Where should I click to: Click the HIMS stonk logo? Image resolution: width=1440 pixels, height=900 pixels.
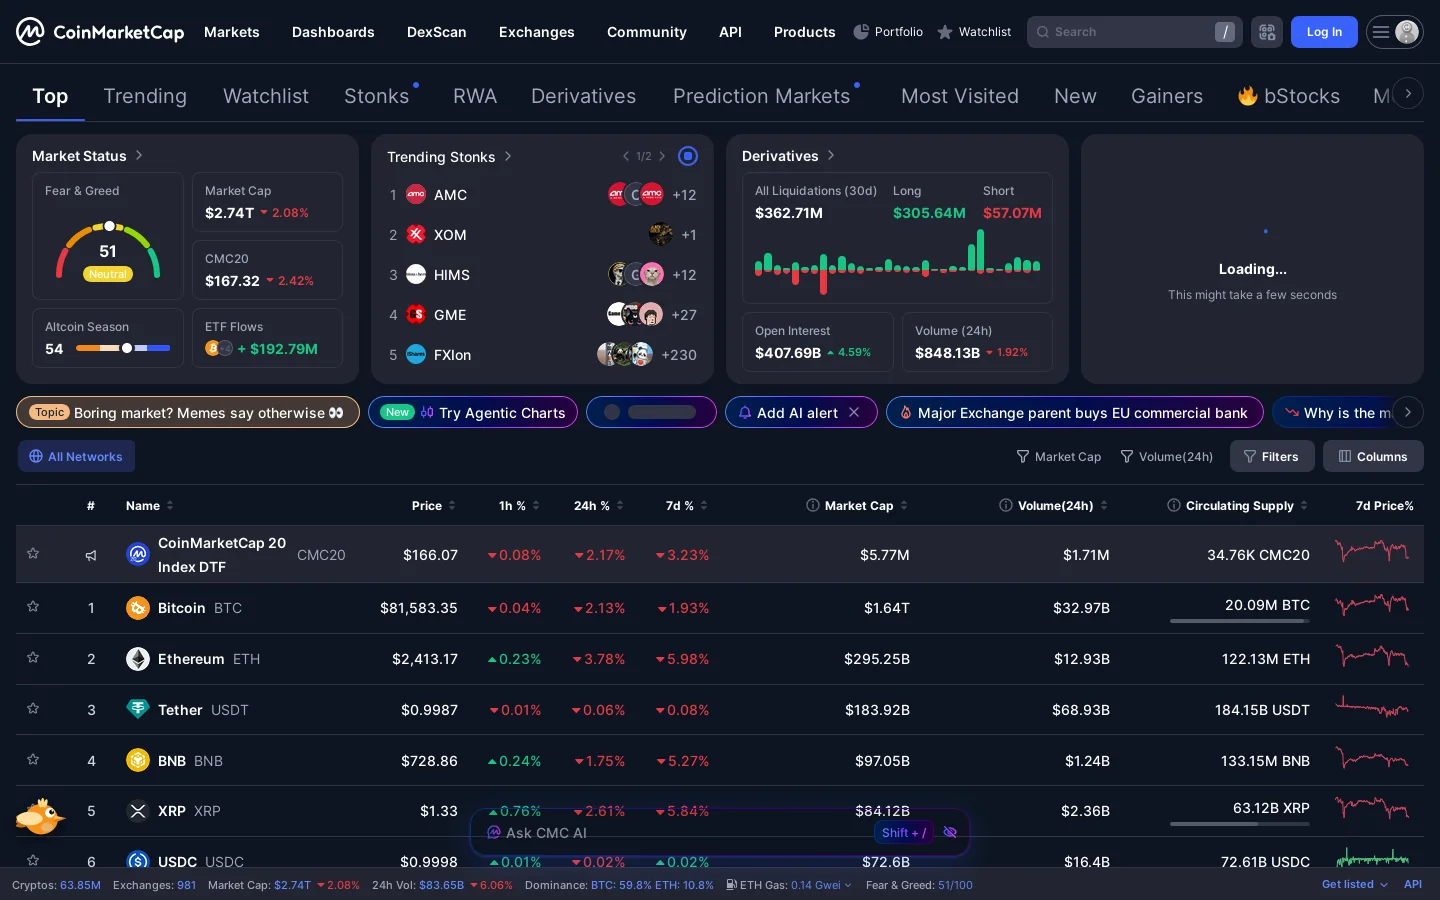[416, 275]
